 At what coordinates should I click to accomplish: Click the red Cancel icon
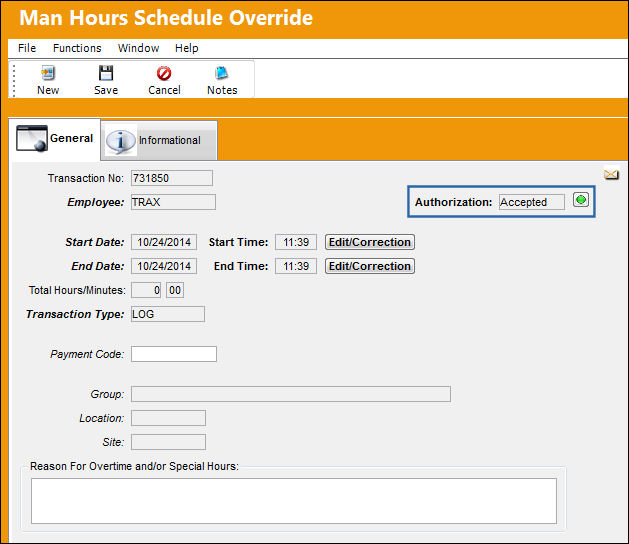(x=164, y=73)
